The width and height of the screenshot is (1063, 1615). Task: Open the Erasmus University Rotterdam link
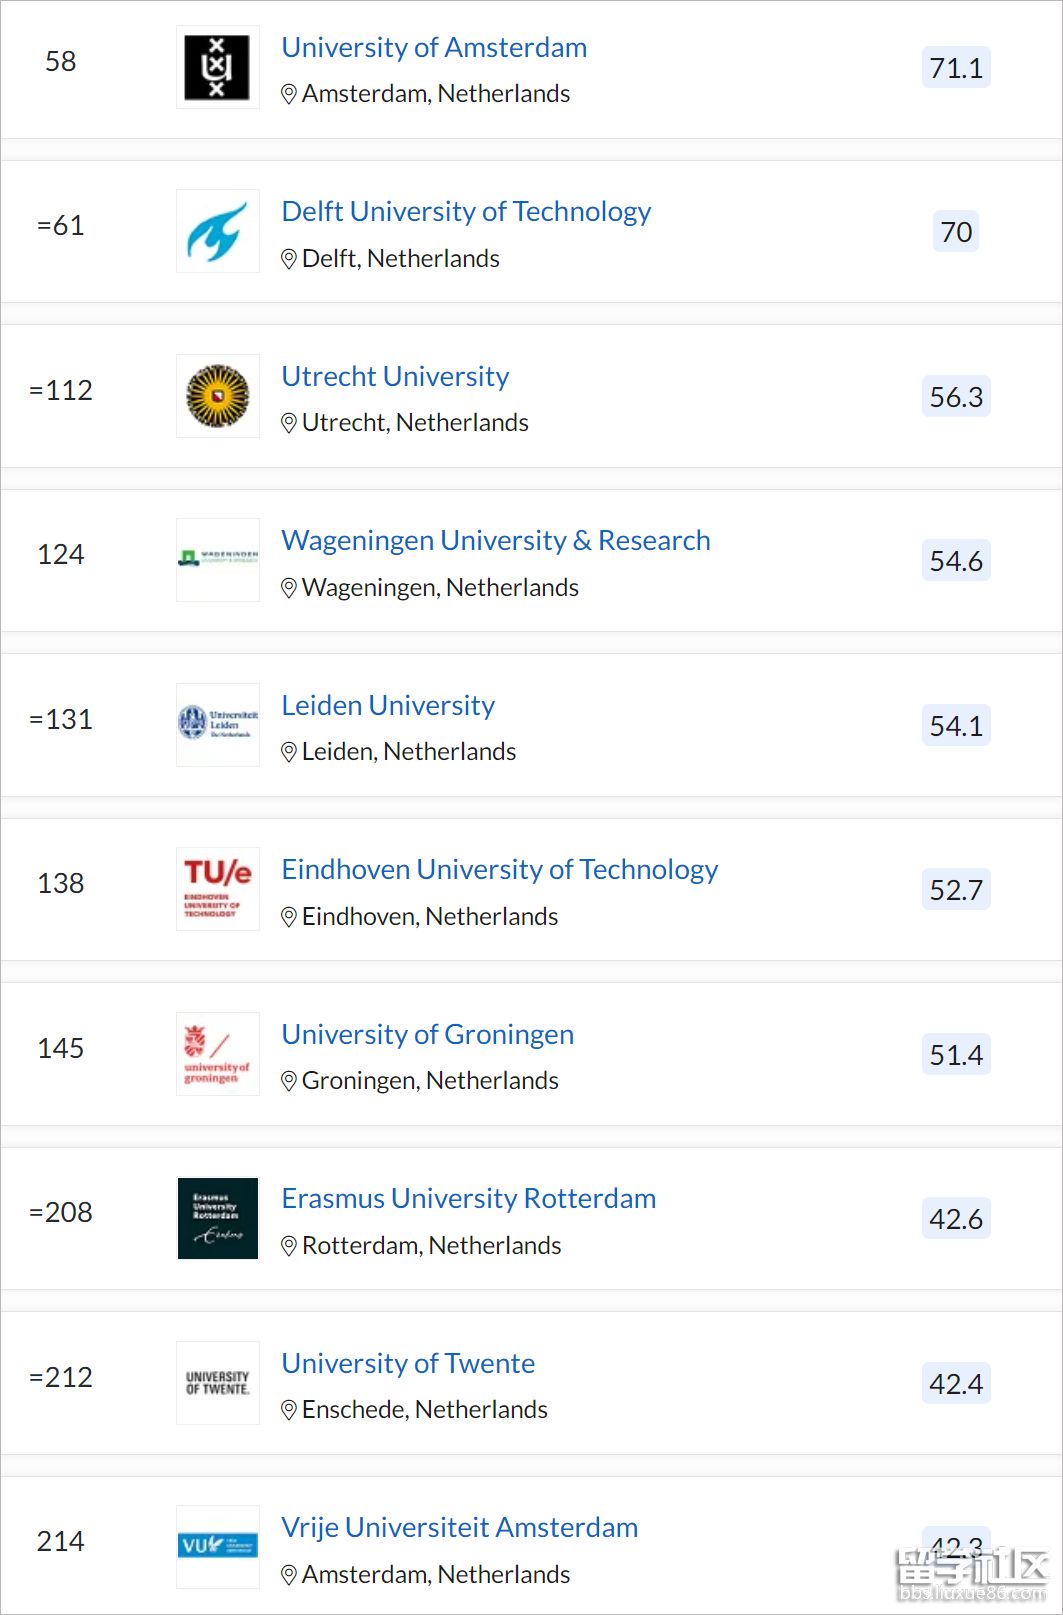coord(469,1198)
